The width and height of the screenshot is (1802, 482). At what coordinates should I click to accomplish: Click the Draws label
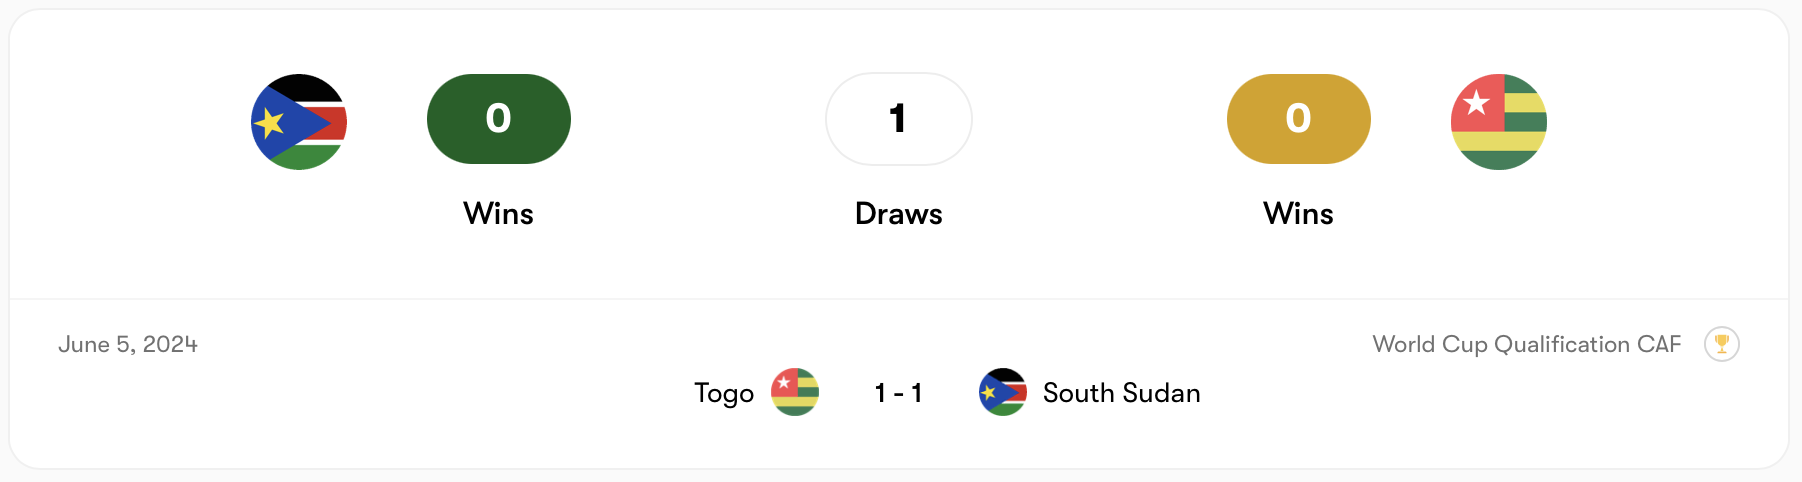898,214
